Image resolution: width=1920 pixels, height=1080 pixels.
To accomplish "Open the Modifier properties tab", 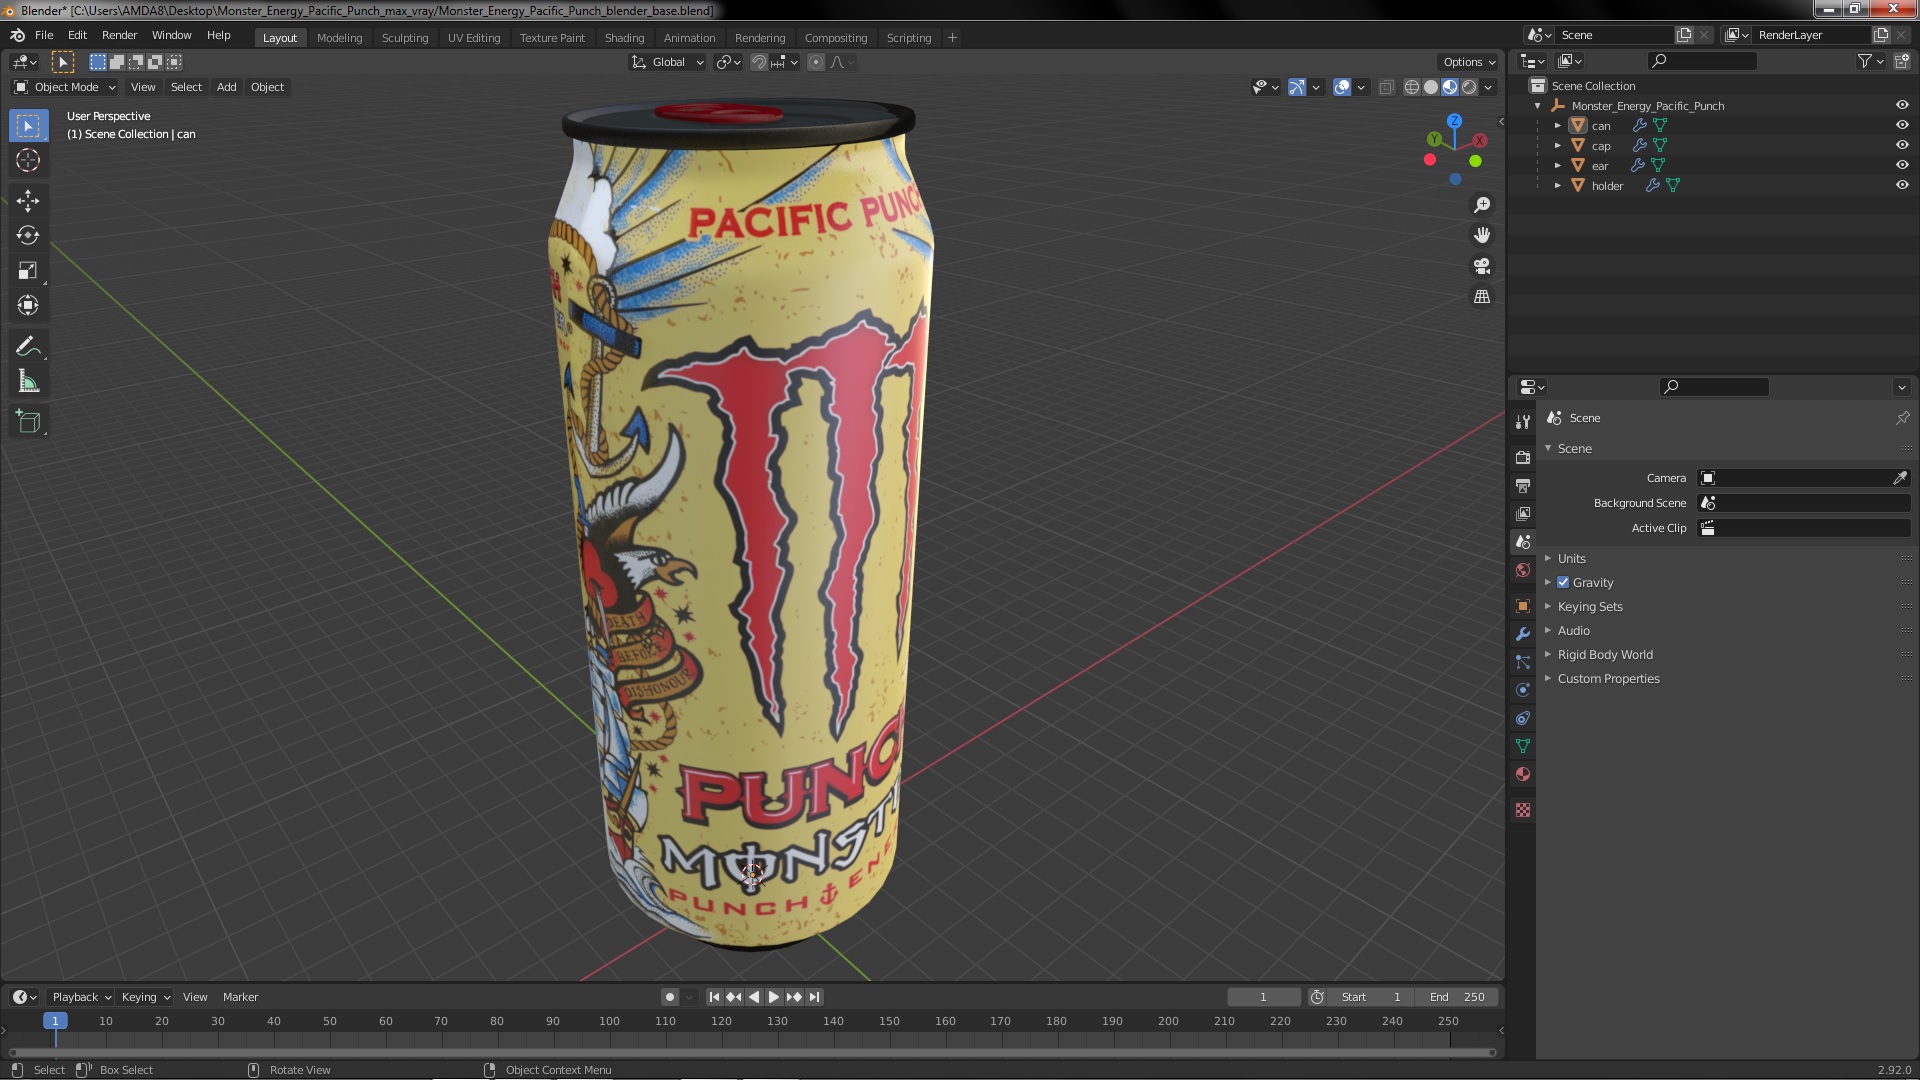I will [x=1523, y=634].
